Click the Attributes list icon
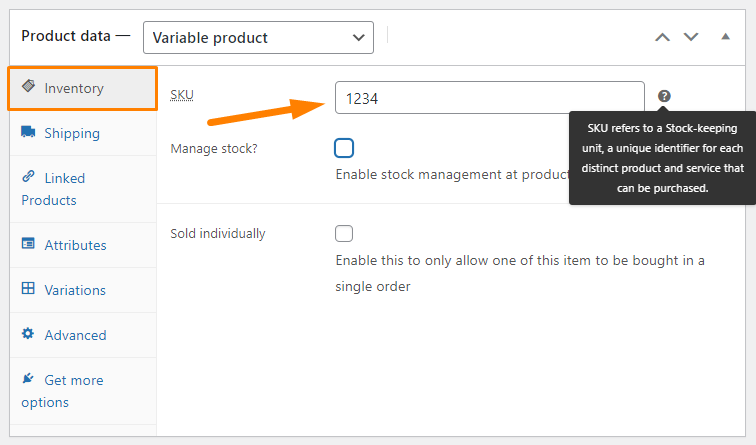The image size is (756, 445). click(x=28, y=243)
